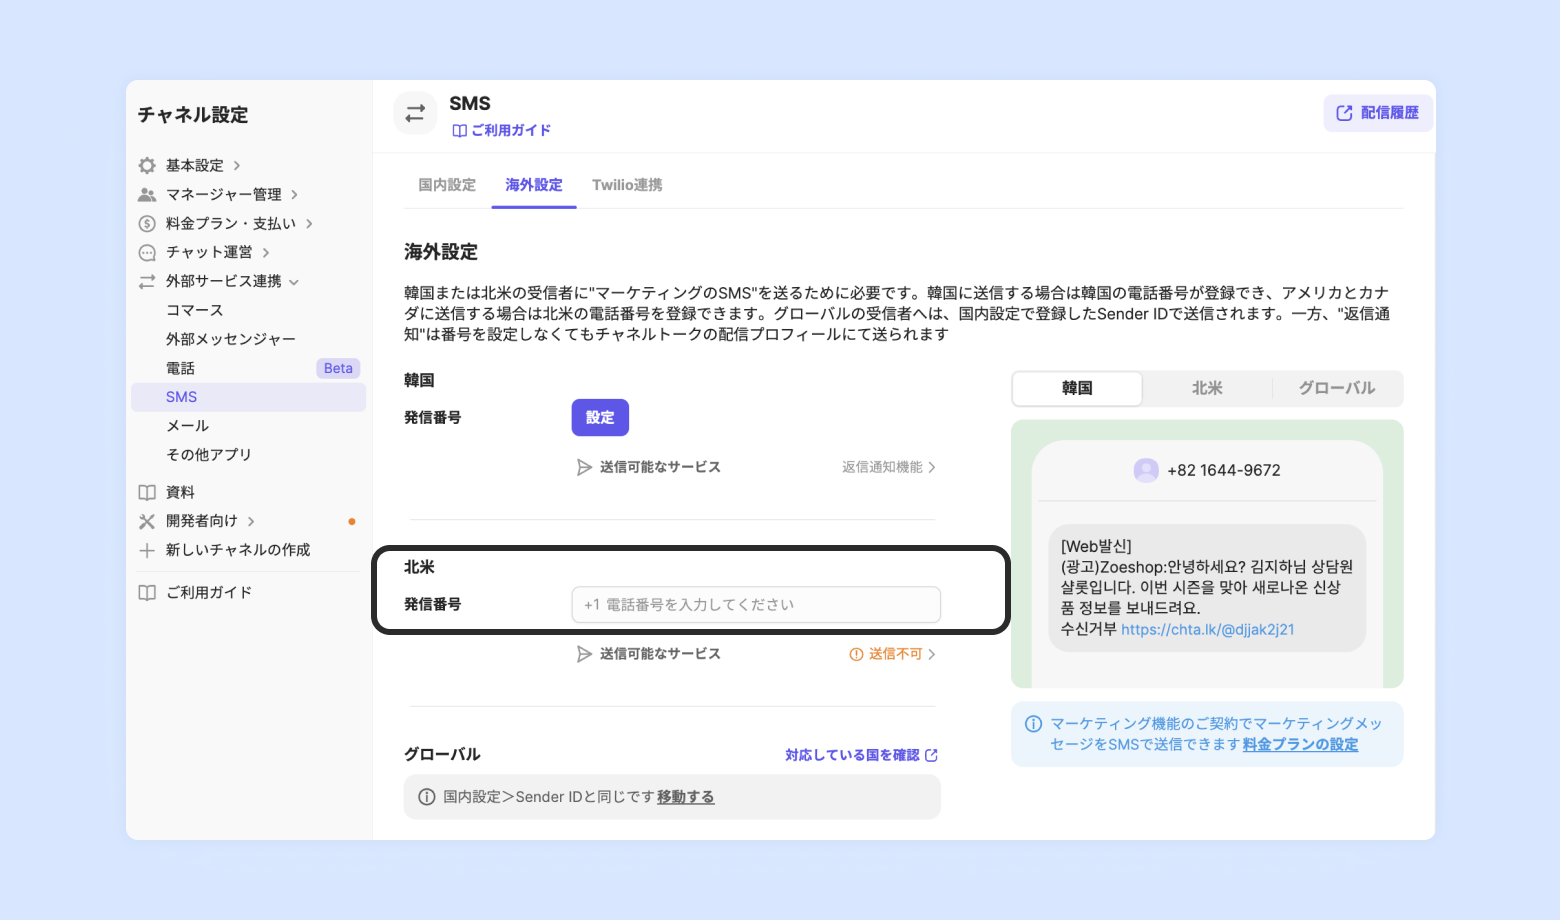Click the book icon beside ご利用ガイド header link

[459, 131]
